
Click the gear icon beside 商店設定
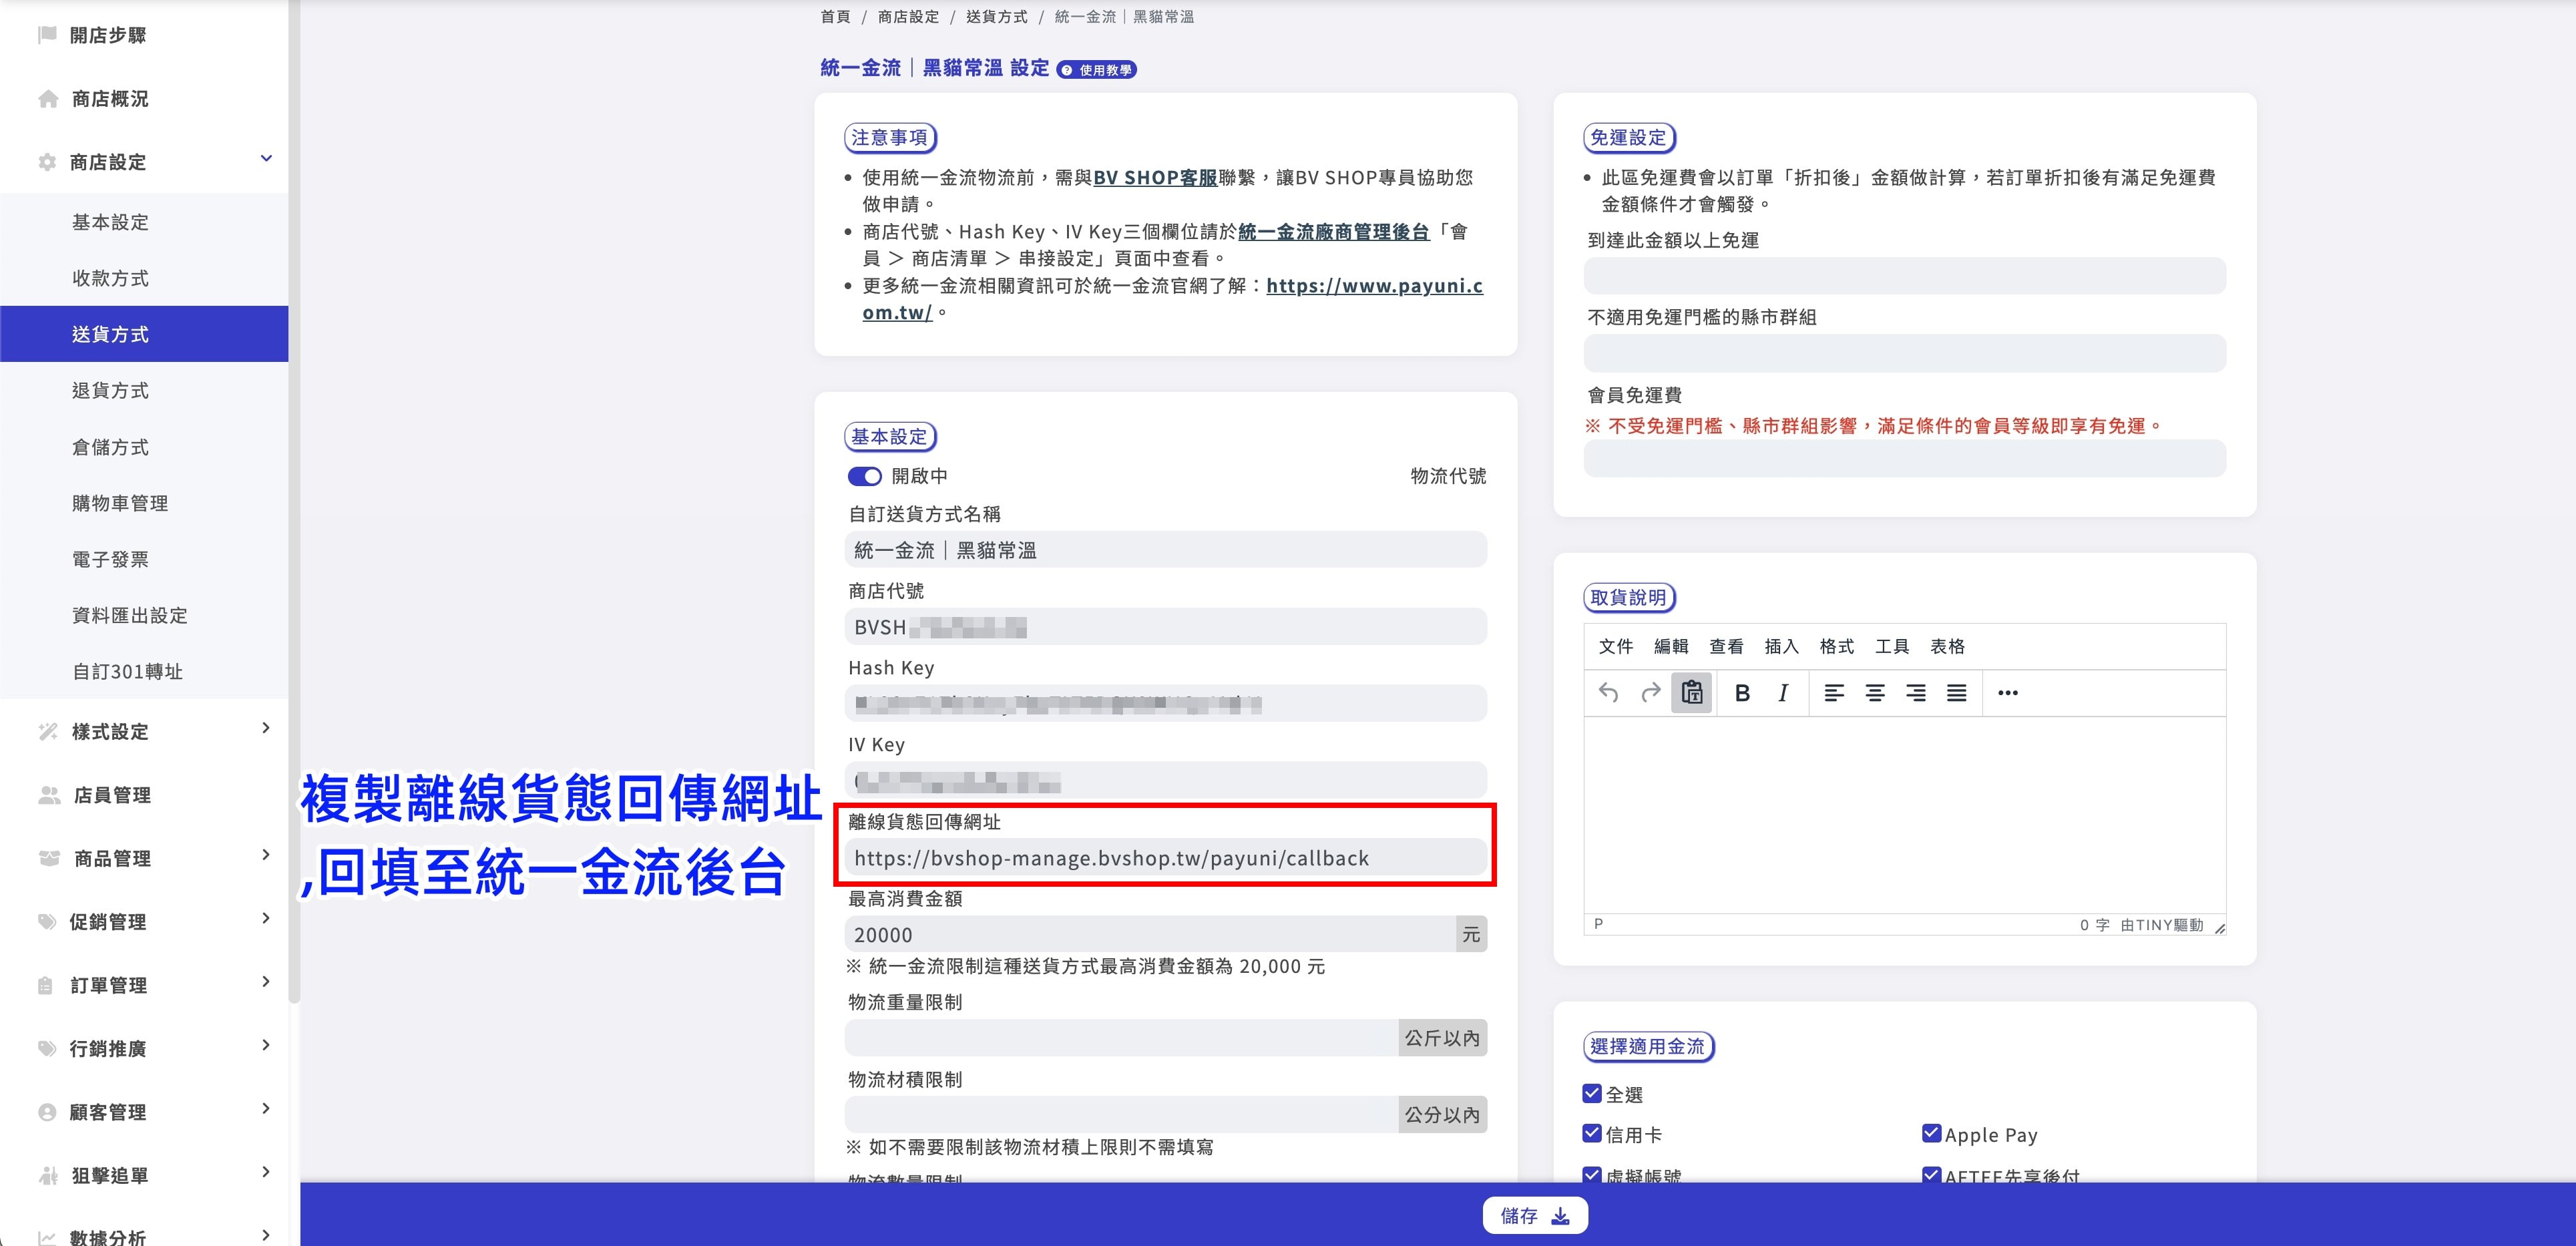click(x=47, y=162)
